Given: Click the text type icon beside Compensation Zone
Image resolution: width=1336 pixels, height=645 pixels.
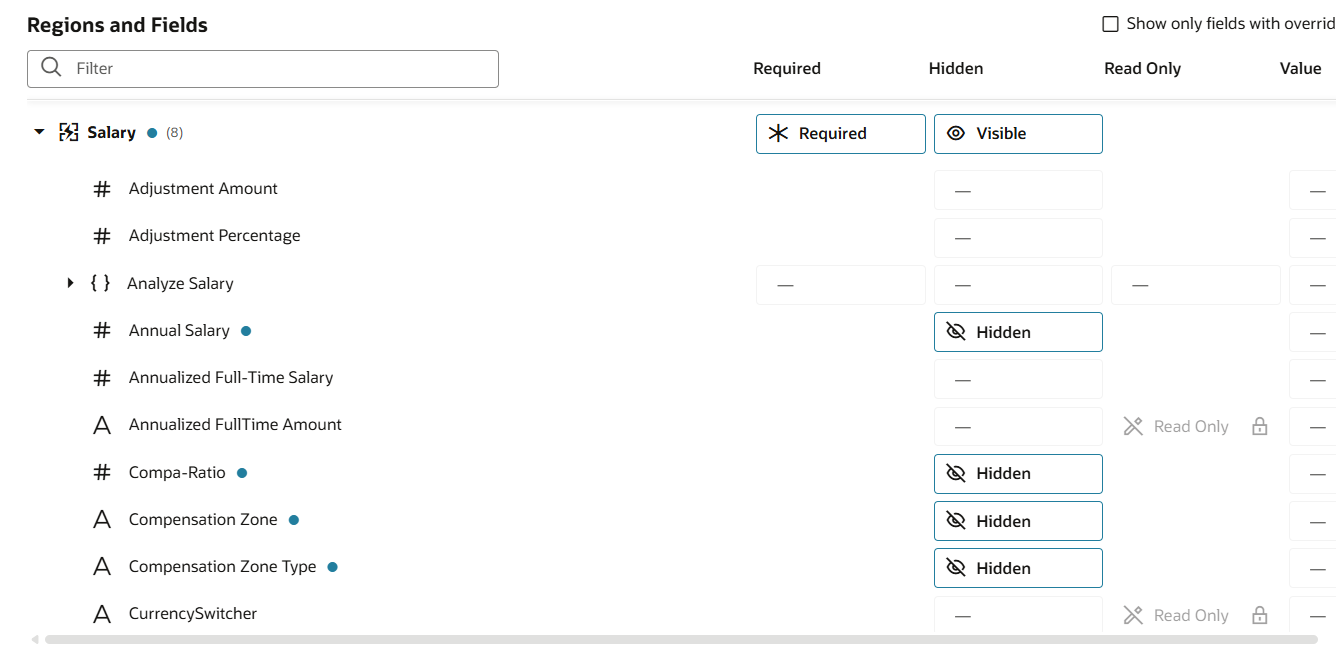Looking at the screenshot, I should point(102,519).
